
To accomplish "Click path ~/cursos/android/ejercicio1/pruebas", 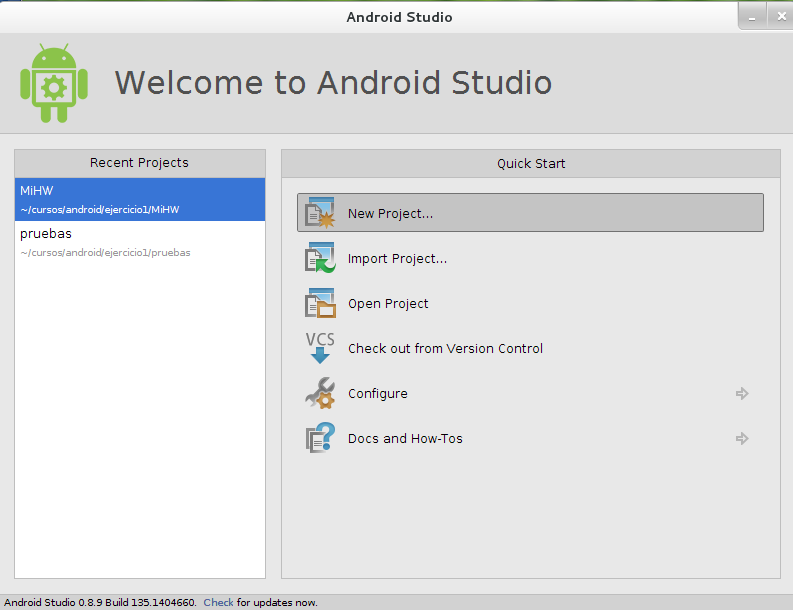I will coord(105,252).
